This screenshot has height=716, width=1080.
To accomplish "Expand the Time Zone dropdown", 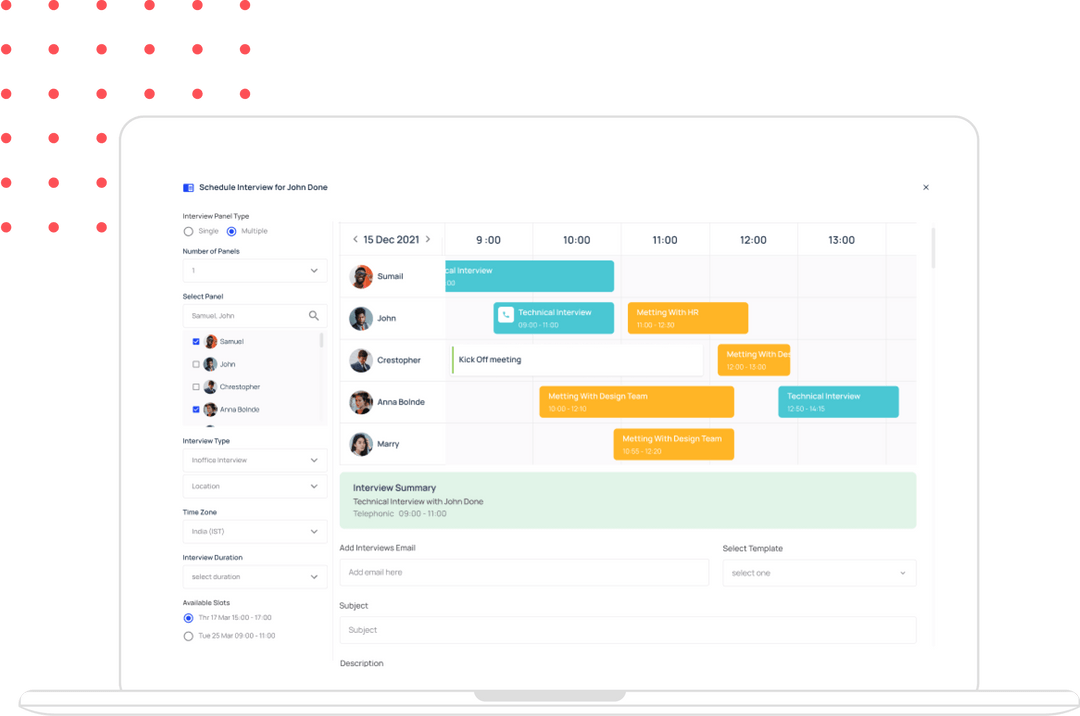I will 255,531.
